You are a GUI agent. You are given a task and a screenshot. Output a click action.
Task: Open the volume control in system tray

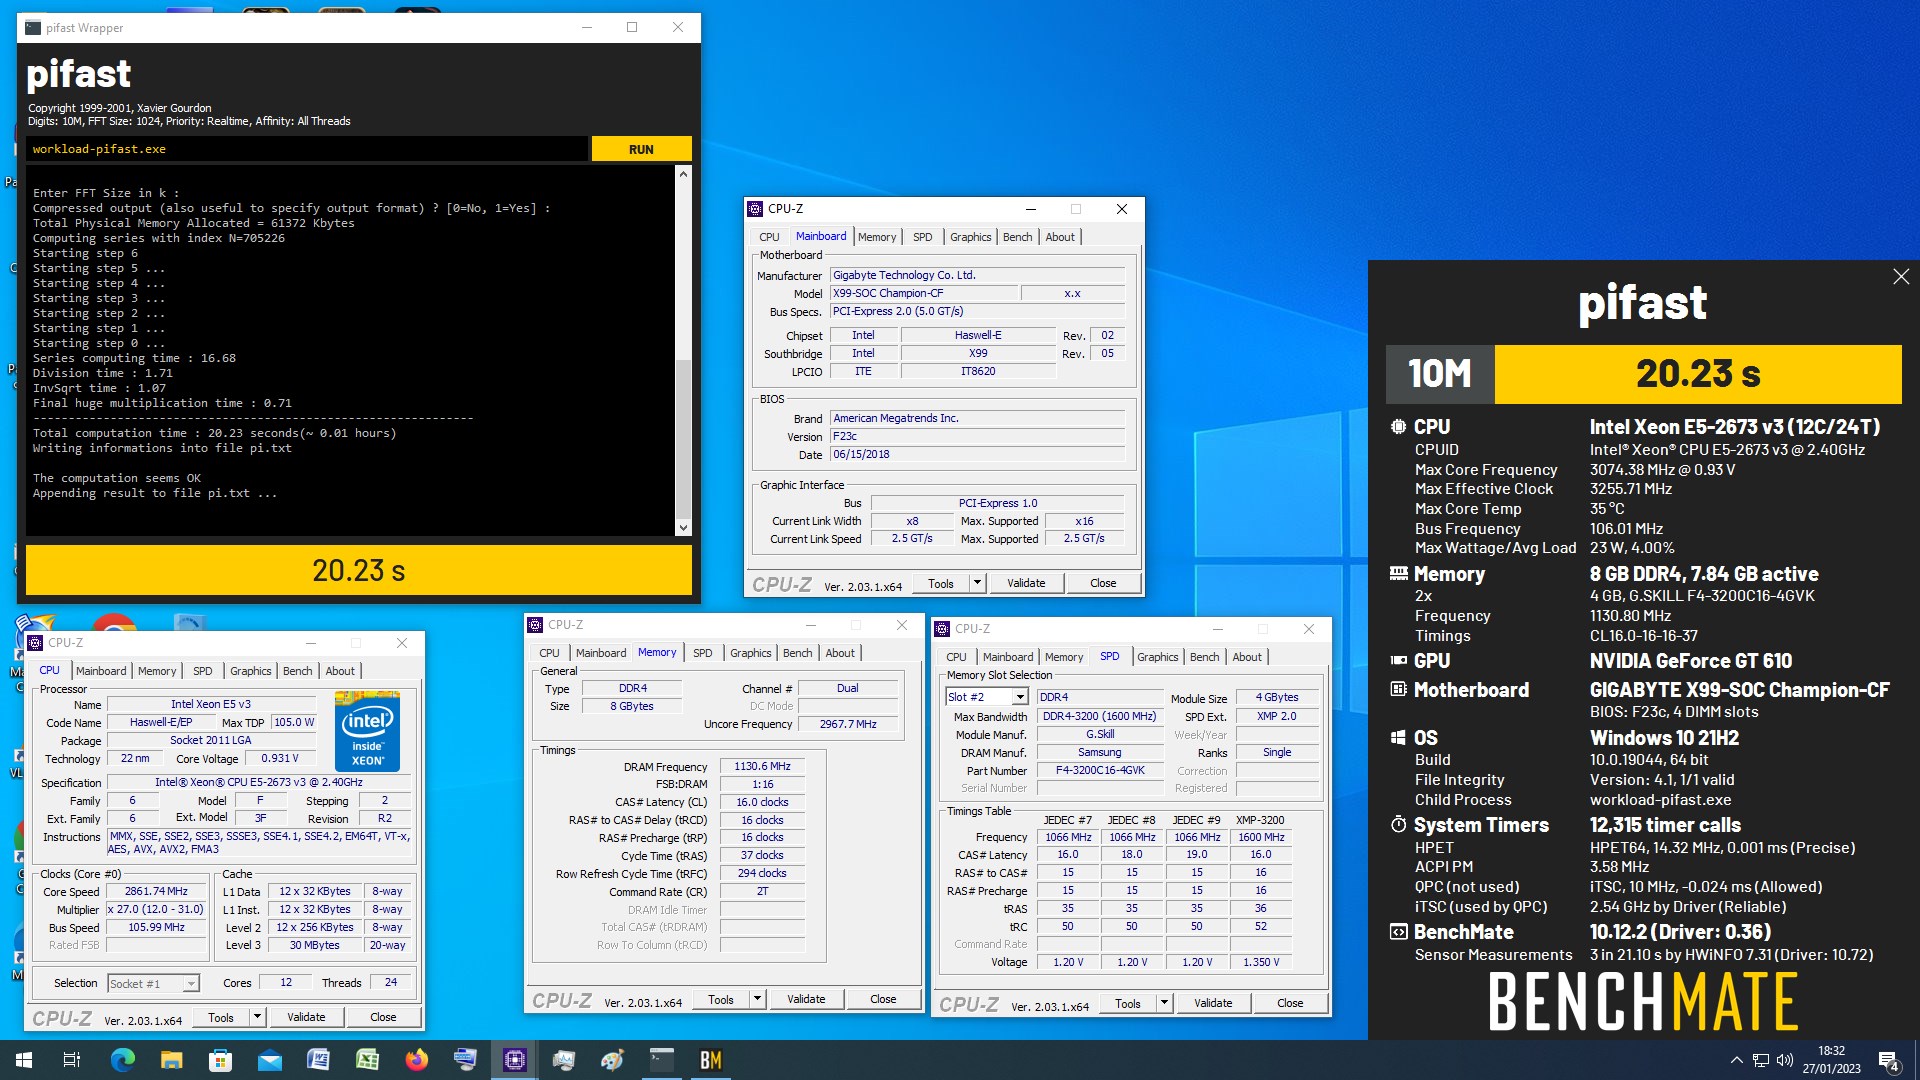(1785, 1060)
